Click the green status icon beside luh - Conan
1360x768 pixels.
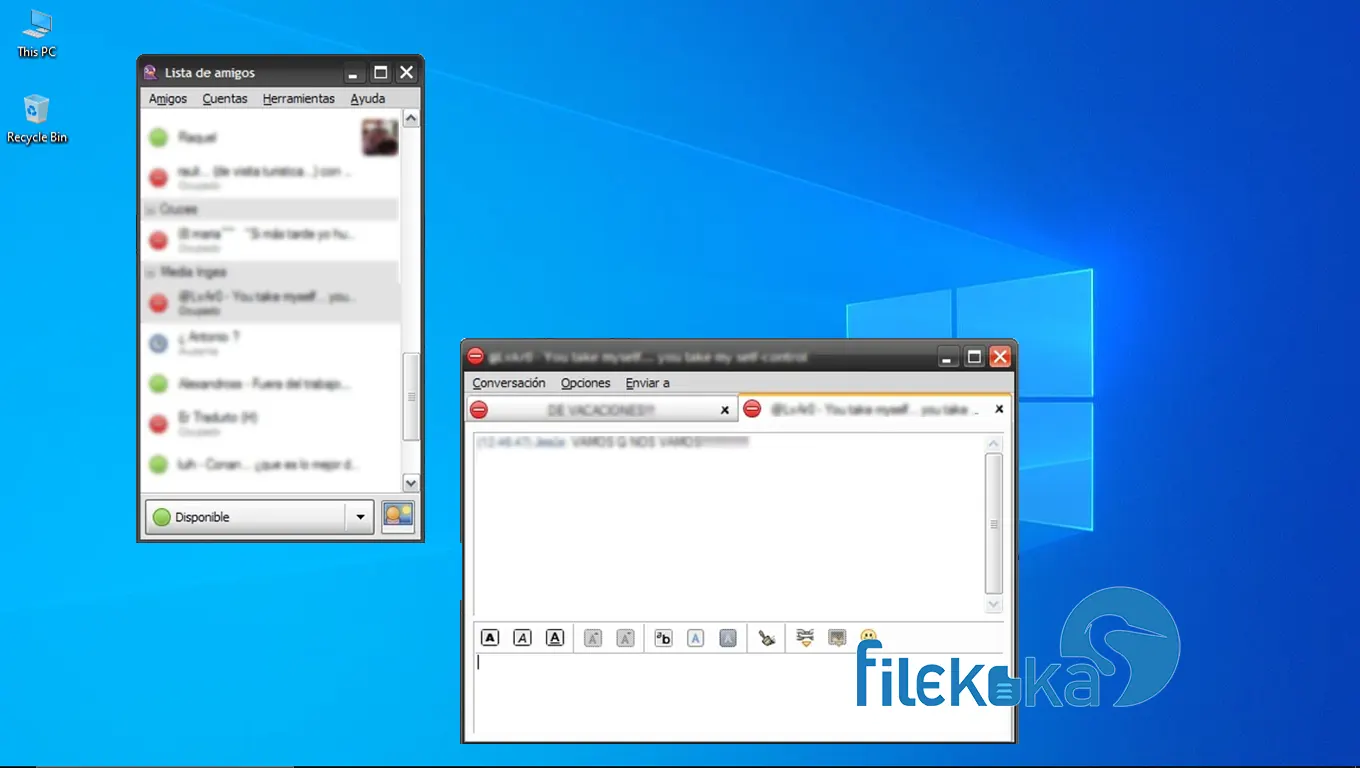pos(158,464)
